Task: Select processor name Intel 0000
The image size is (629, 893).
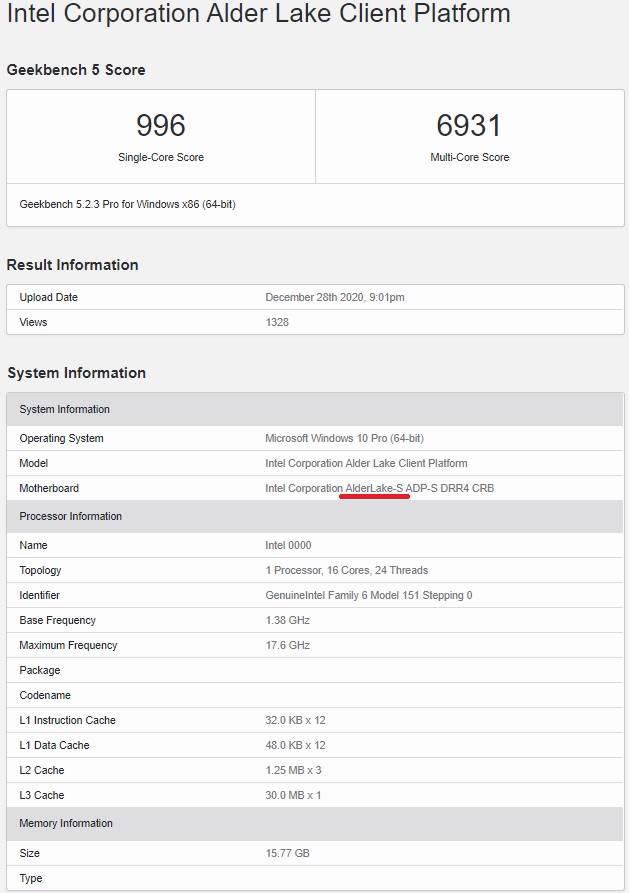Action: coord(288,546)
